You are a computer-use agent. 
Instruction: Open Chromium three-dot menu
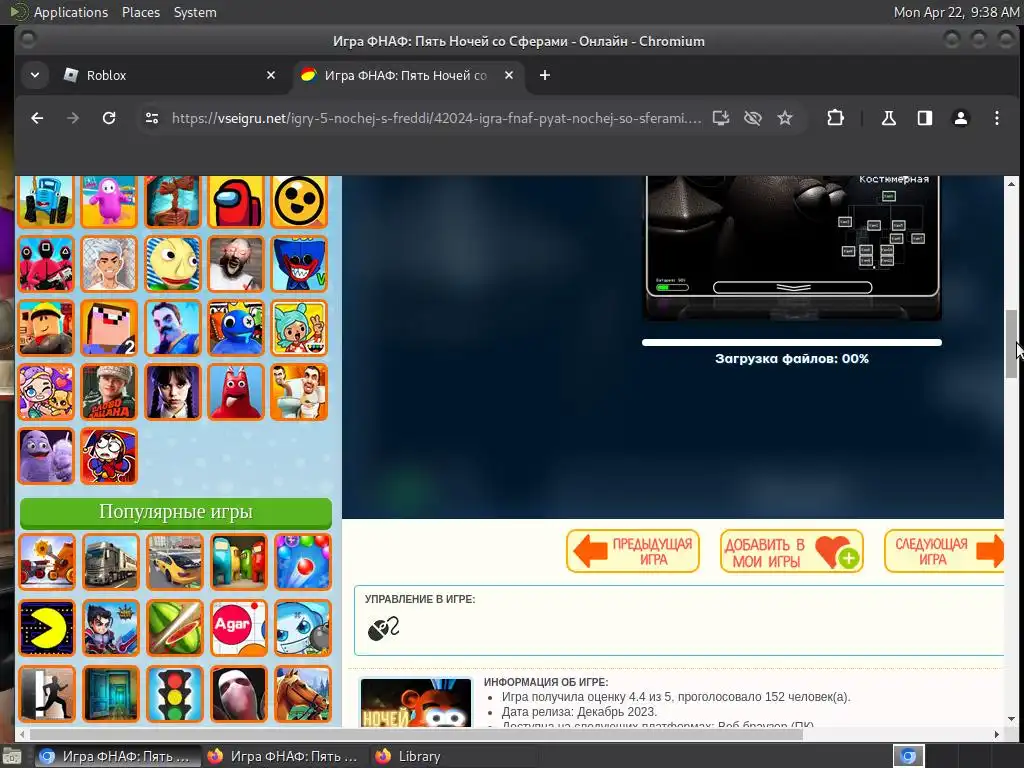click(997, 118)
